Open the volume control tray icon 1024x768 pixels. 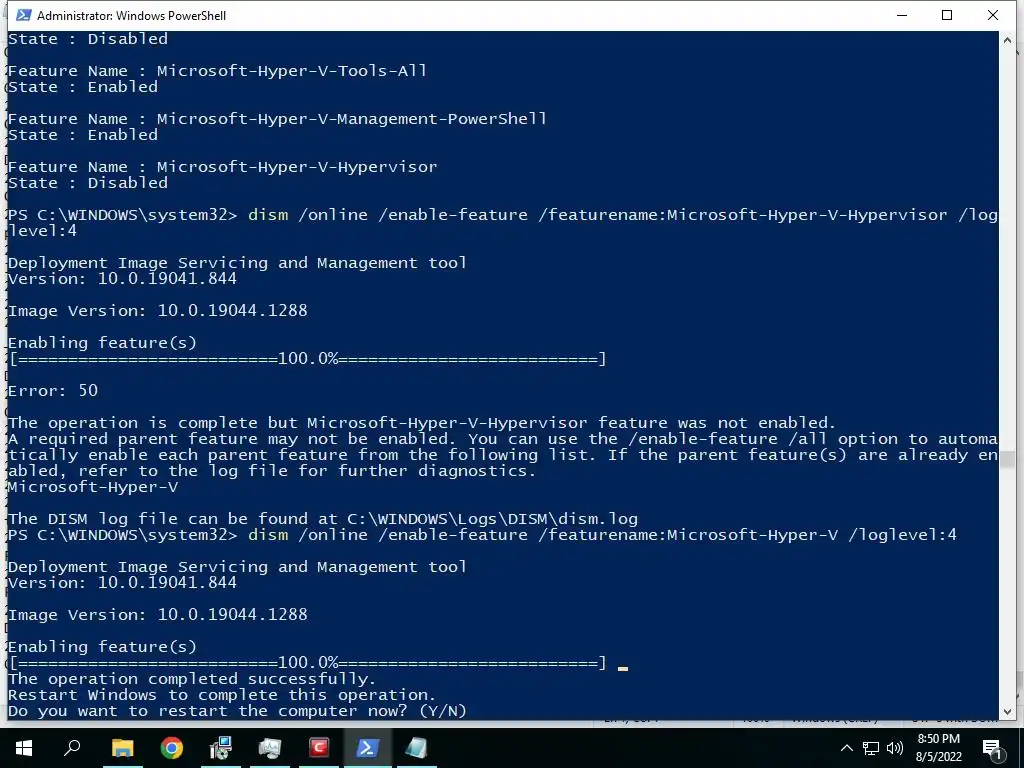tap(895, 748)
